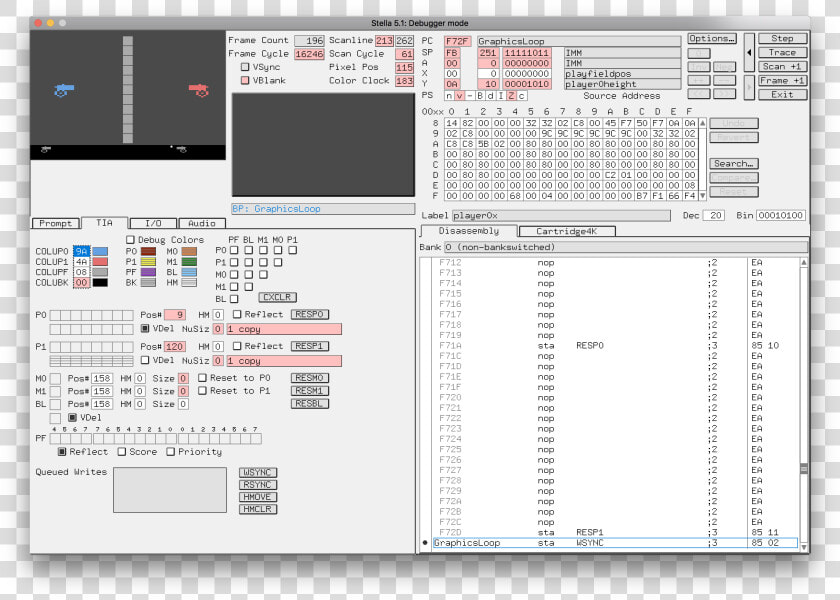Image resolution: width=840 pixels, height=600 pixels.
Task: Click the Search... button for RAM
Action: [x=734, y=163]
